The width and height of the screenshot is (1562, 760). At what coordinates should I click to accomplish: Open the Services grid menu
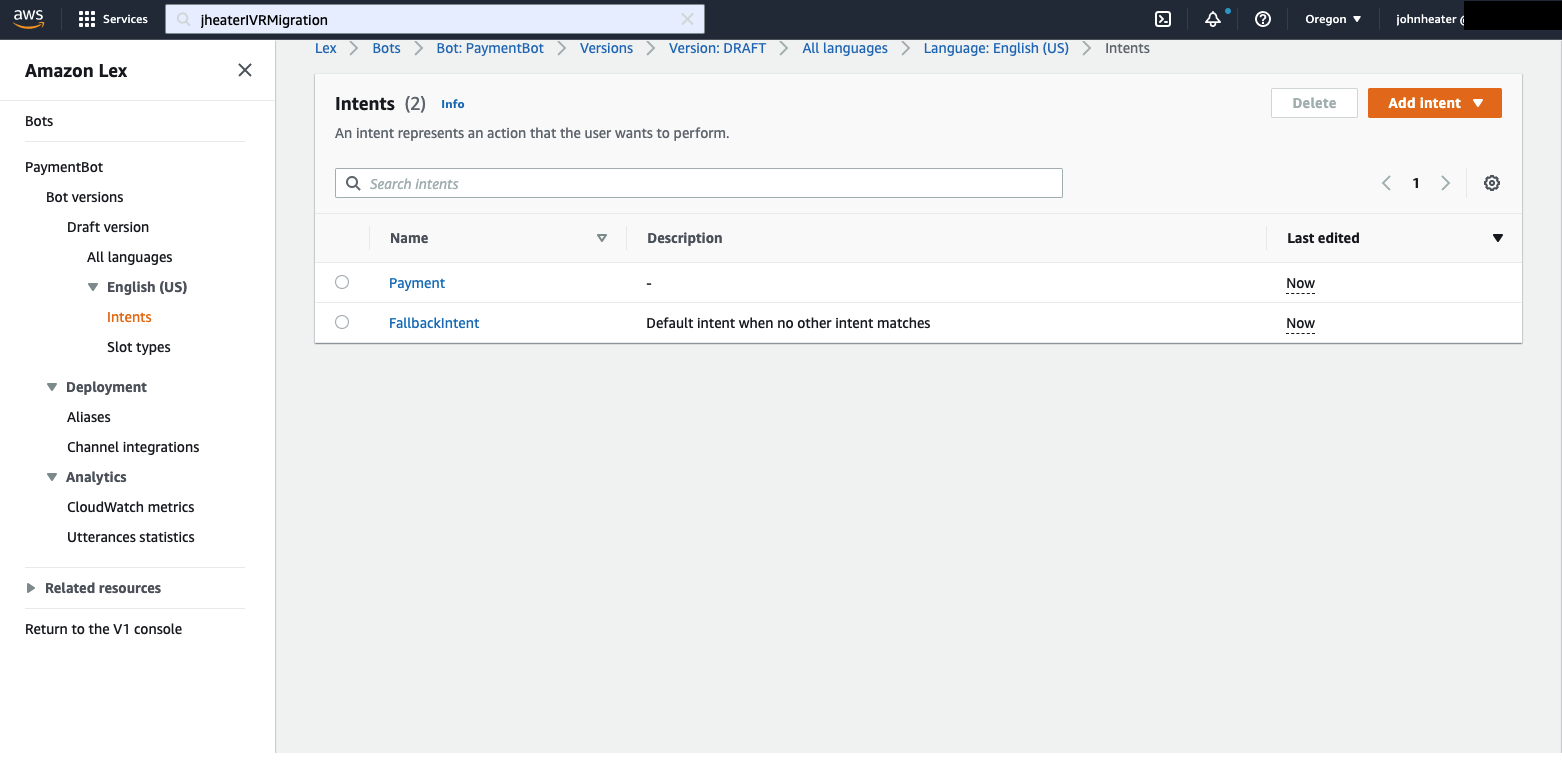[113, 19]
